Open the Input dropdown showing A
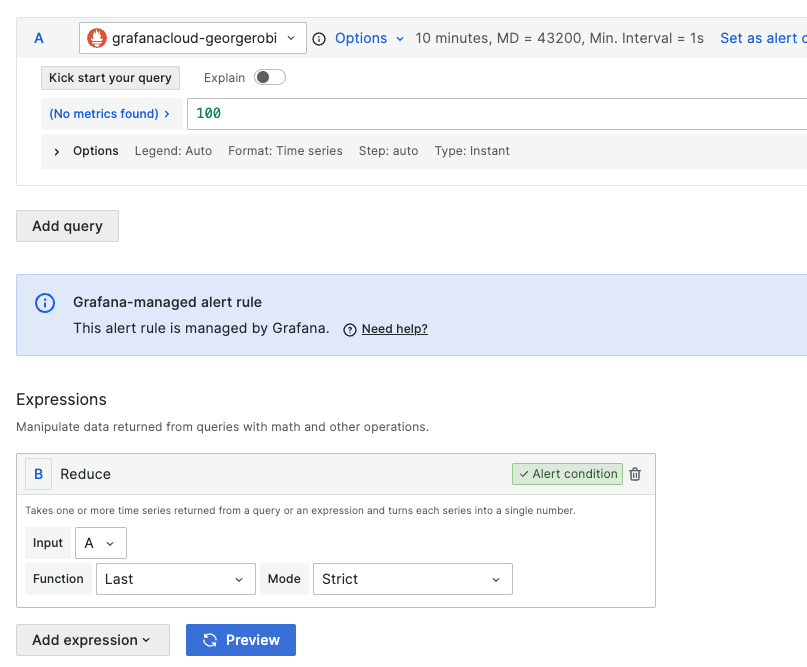 click(100, 543)
